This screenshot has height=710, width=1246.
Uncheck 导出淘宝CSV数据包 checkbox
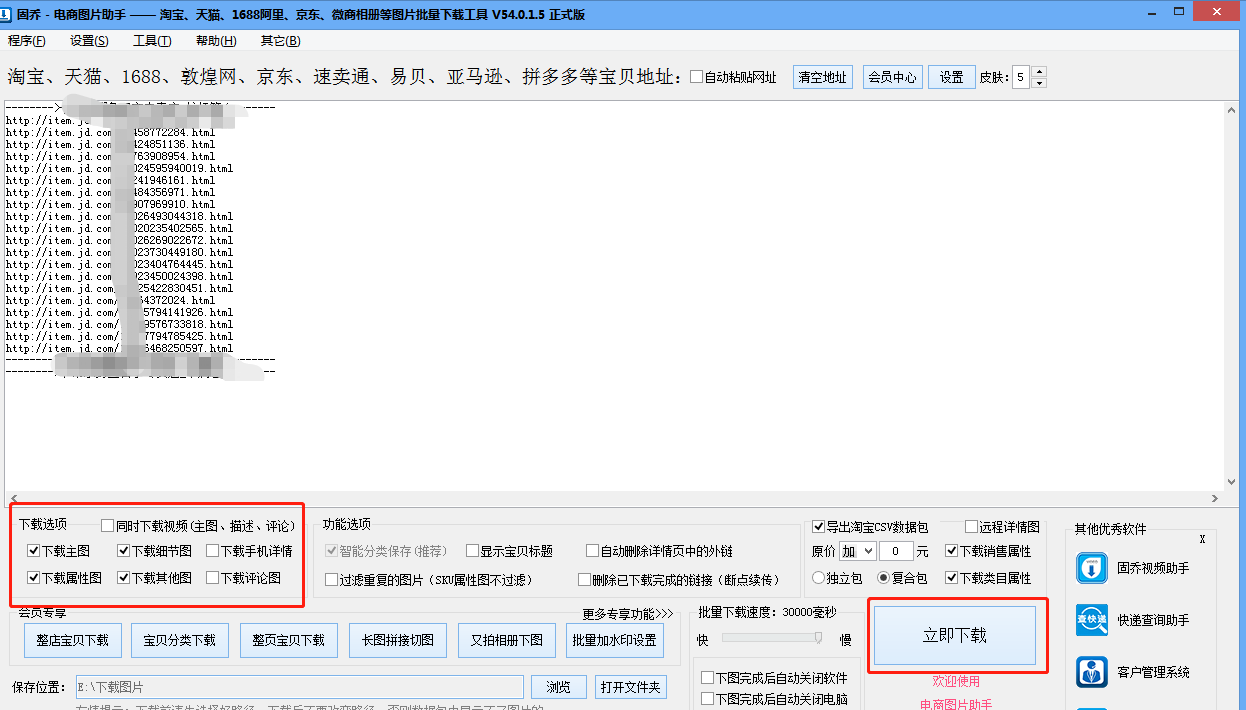(819, 526)
